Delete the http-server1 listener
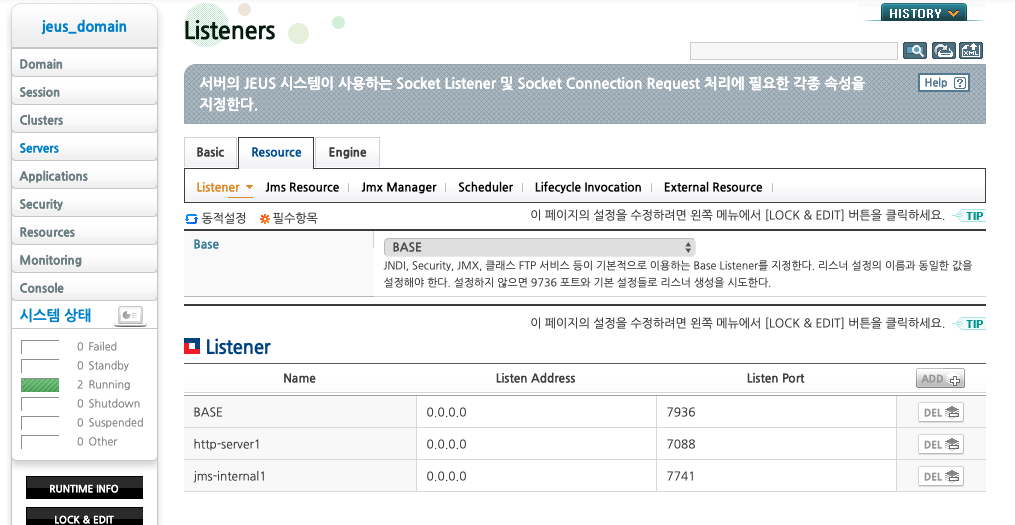1015x525 pixels. point(941,444)
